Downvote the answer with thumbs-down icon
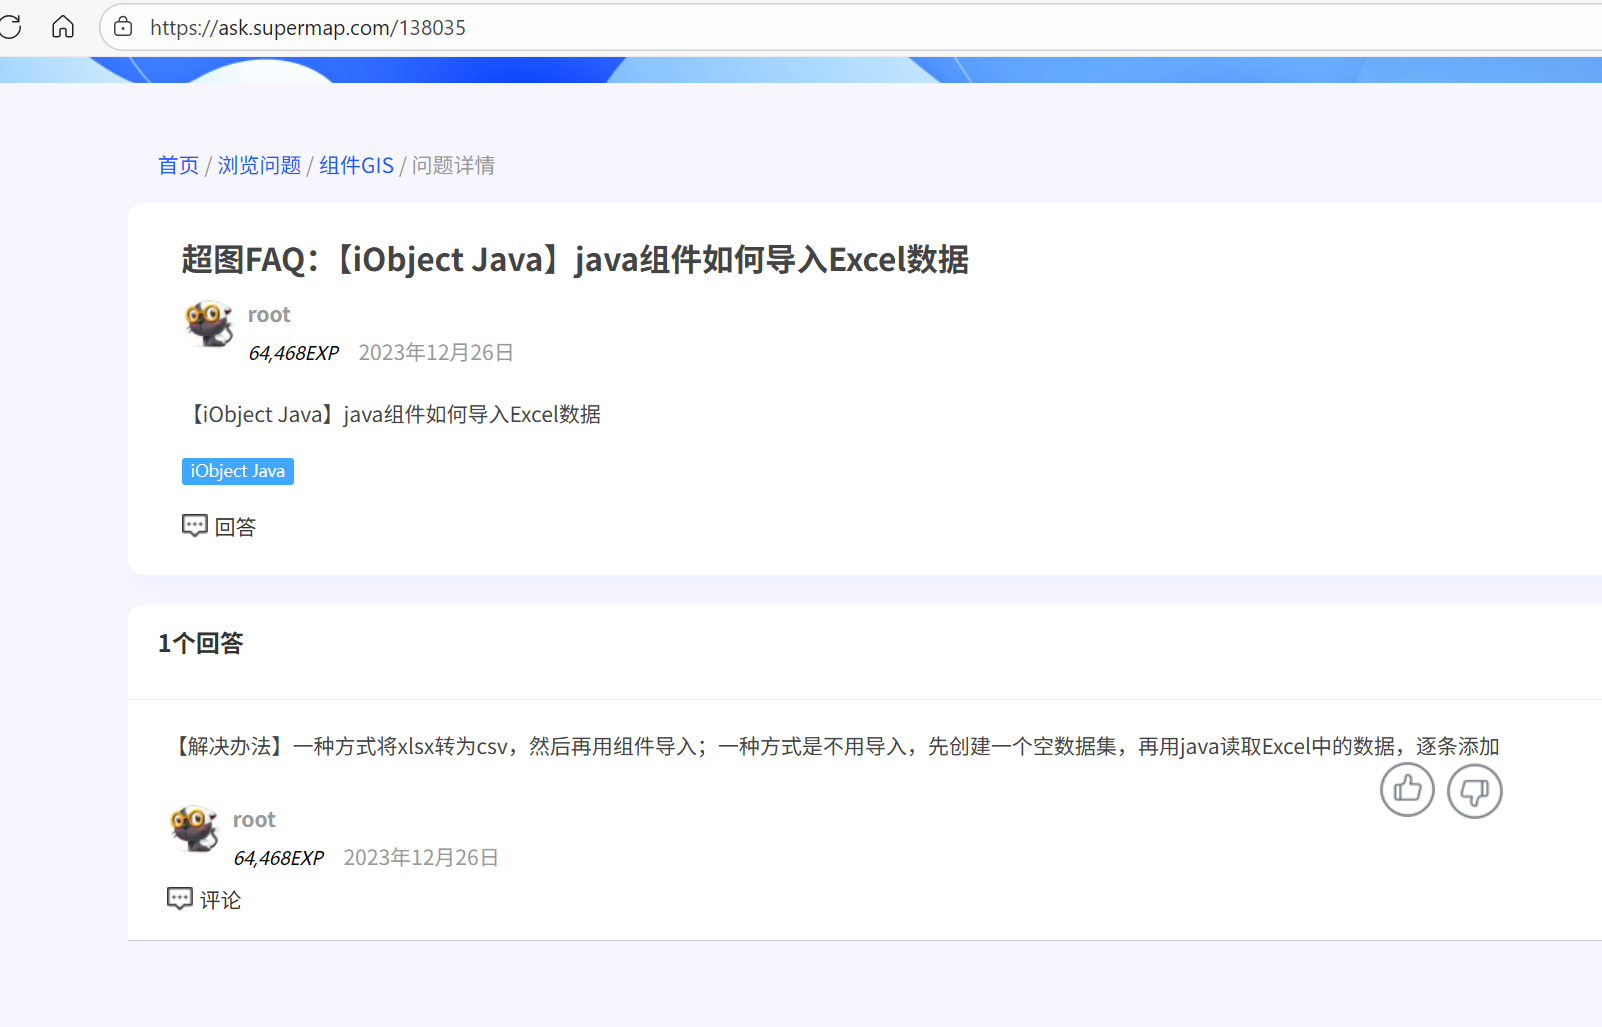 1475,791
